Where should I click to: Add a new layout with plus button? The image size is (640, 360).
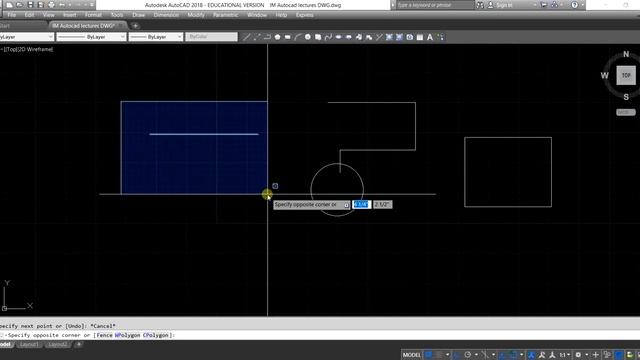(x=79, y=344)
